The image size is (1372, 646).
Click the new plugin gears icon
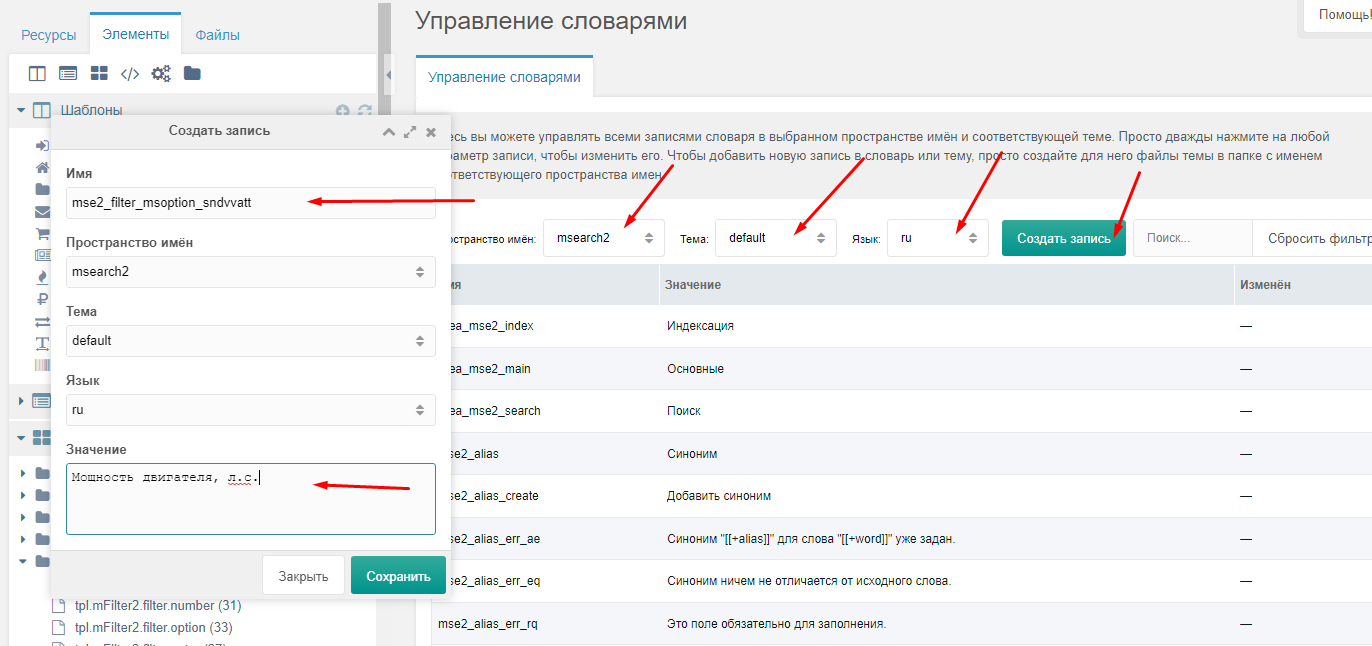(x=161, y=73)
